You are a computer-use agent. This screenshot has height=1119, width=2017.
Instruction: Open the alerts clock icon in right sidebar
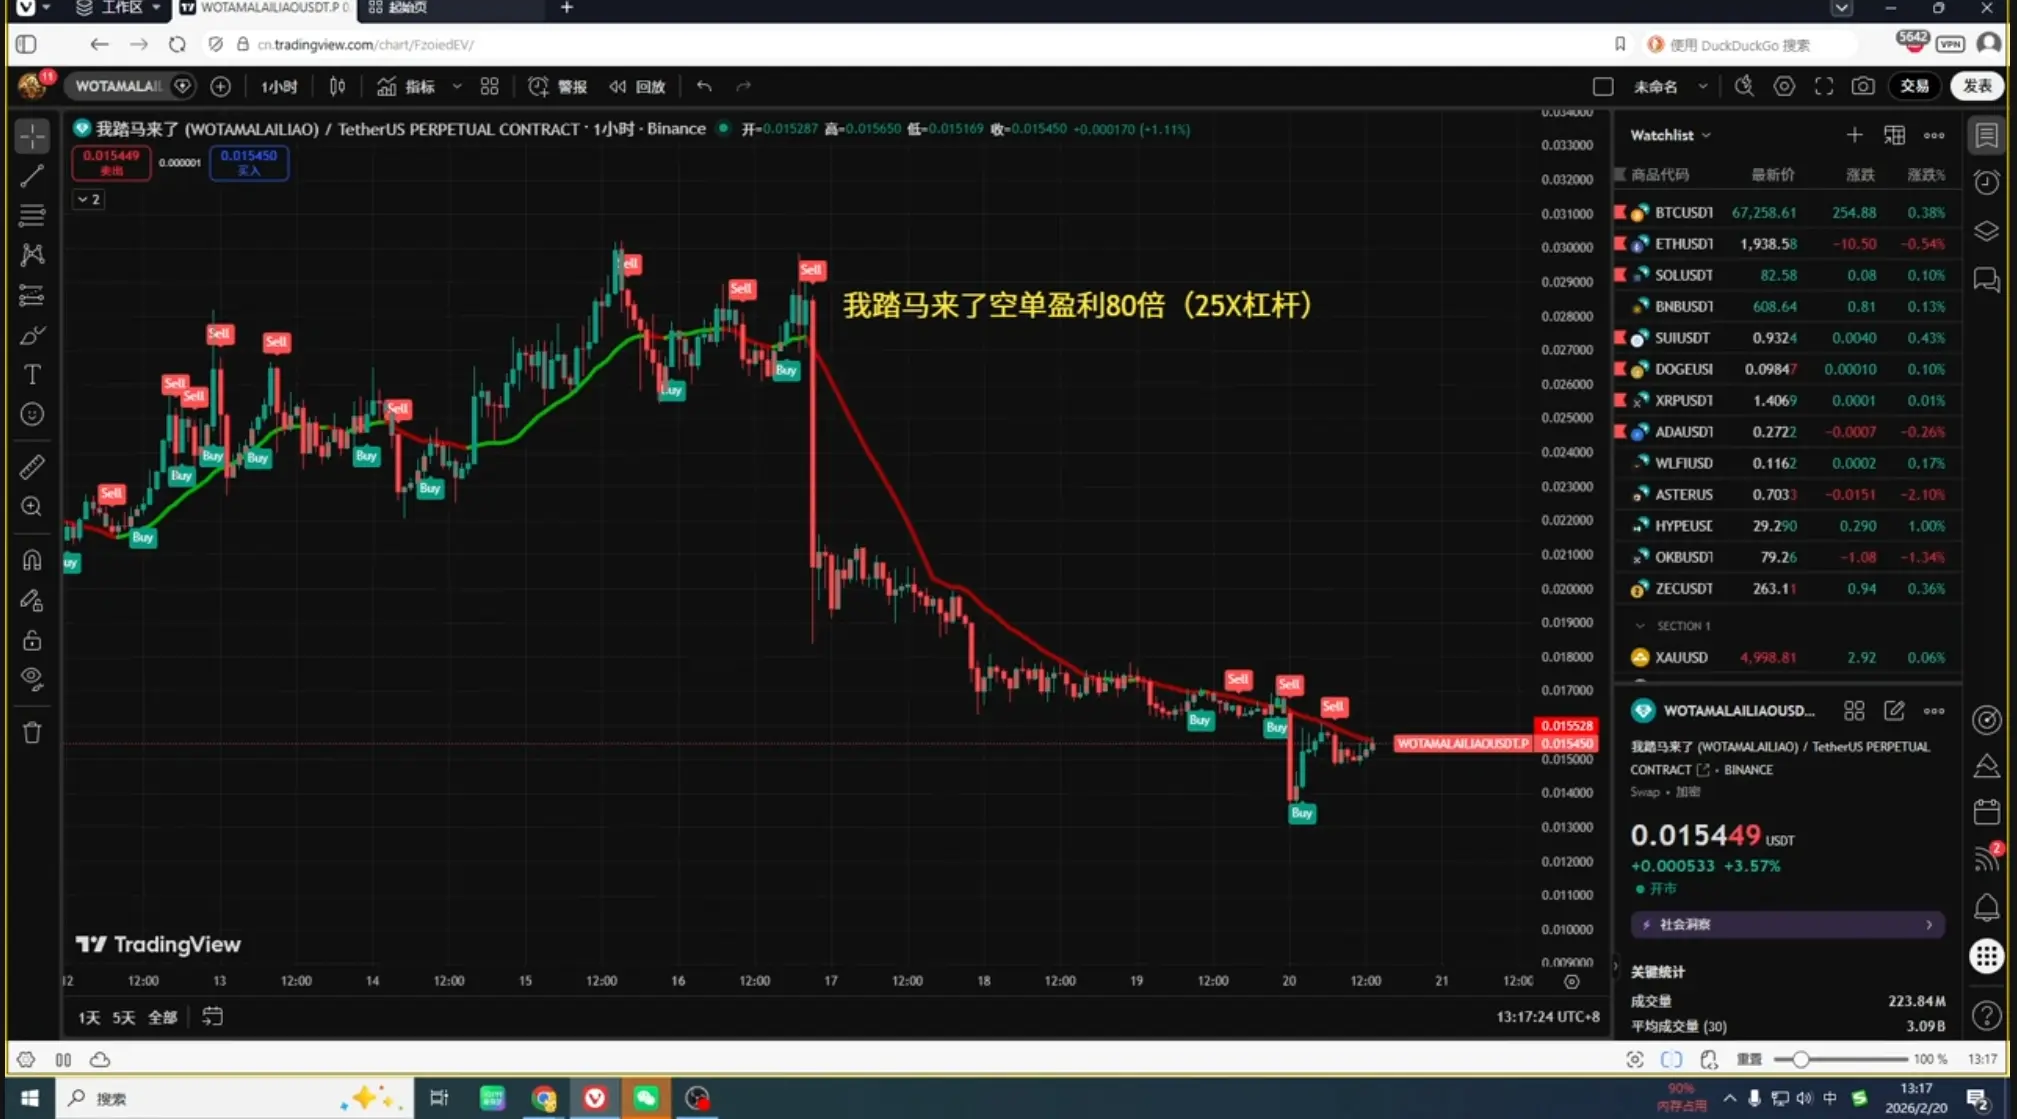point(1986,182)
